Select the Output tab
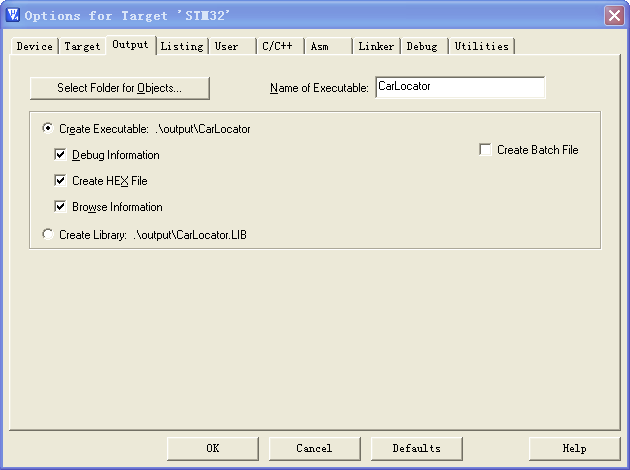Screen dimensions: 630x470 click(x=131, y=45)
